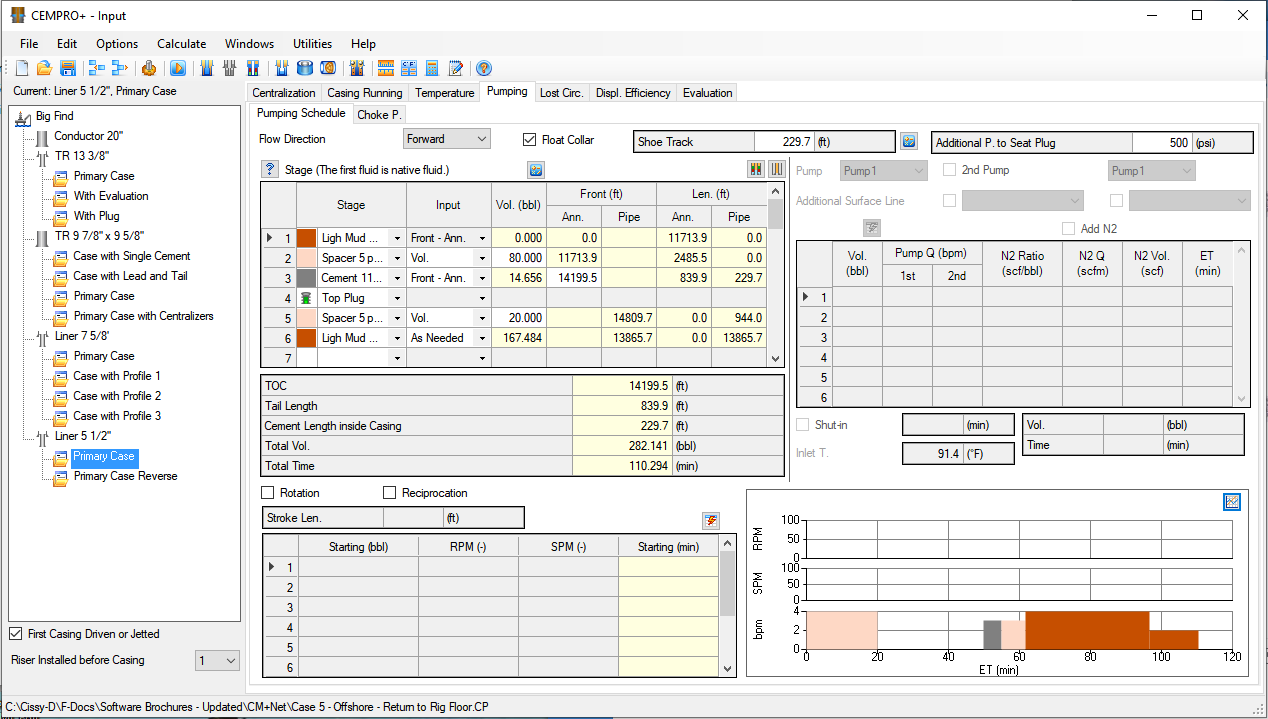The height and width of the screenshot is (719, 1268).
Task: Uncheck the Float Collar checkbox
Action: 531,140
